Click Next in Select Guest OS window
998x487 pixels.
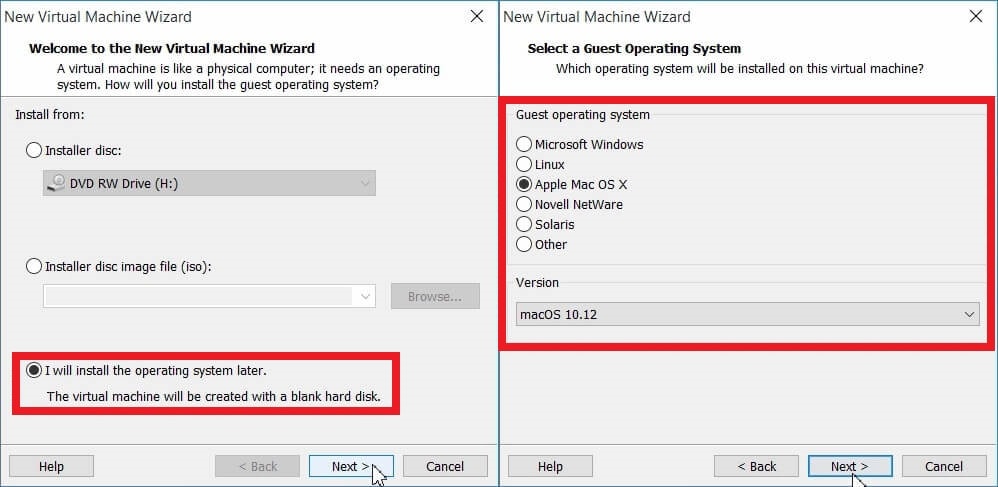(x=850, y=467)
